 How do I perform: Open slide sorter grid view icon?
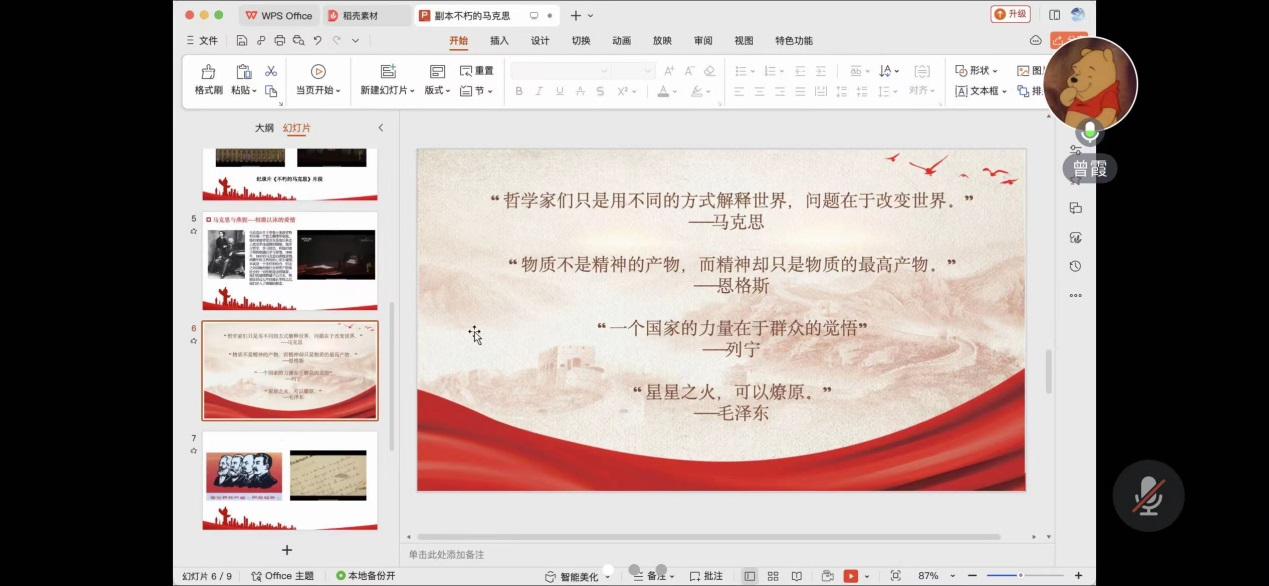pyautogui.click(x=773, y=576)
